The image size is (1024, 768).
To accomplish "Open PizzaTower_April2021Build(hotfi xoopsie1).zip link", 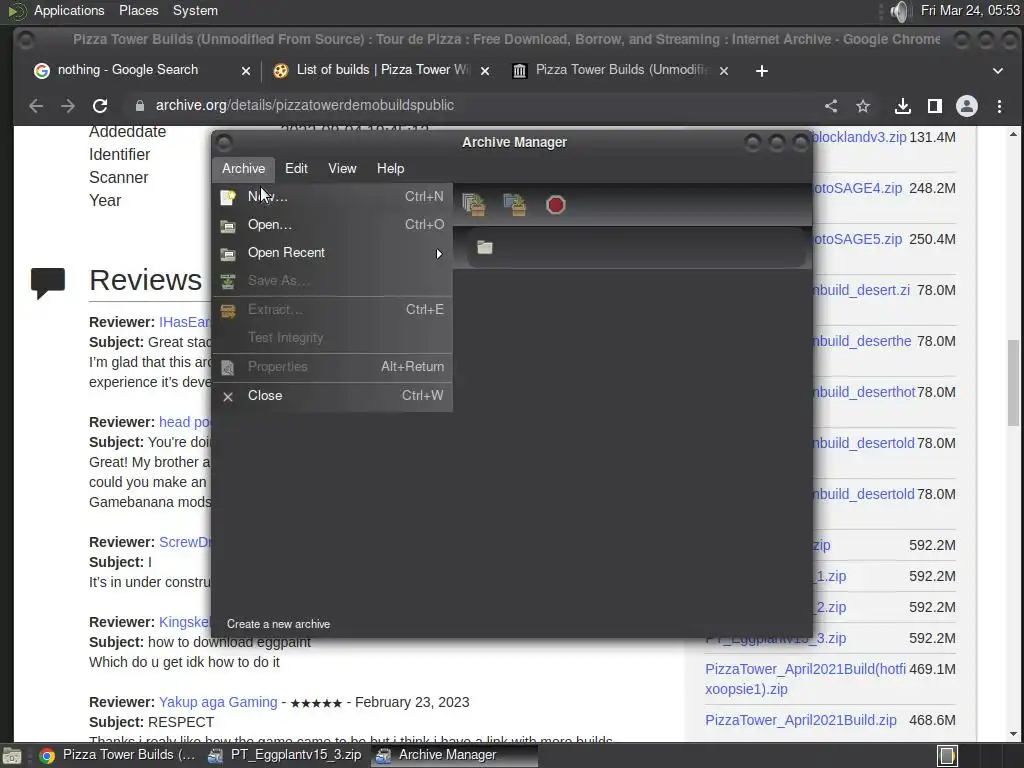I will point(805,679).
